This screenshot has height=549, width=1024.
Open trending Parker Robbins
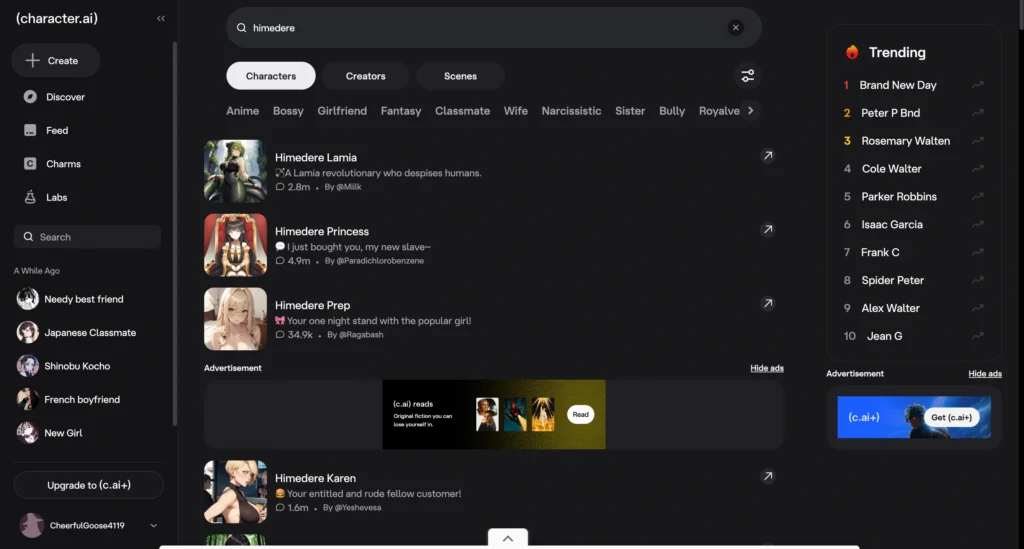click(899, 196)
